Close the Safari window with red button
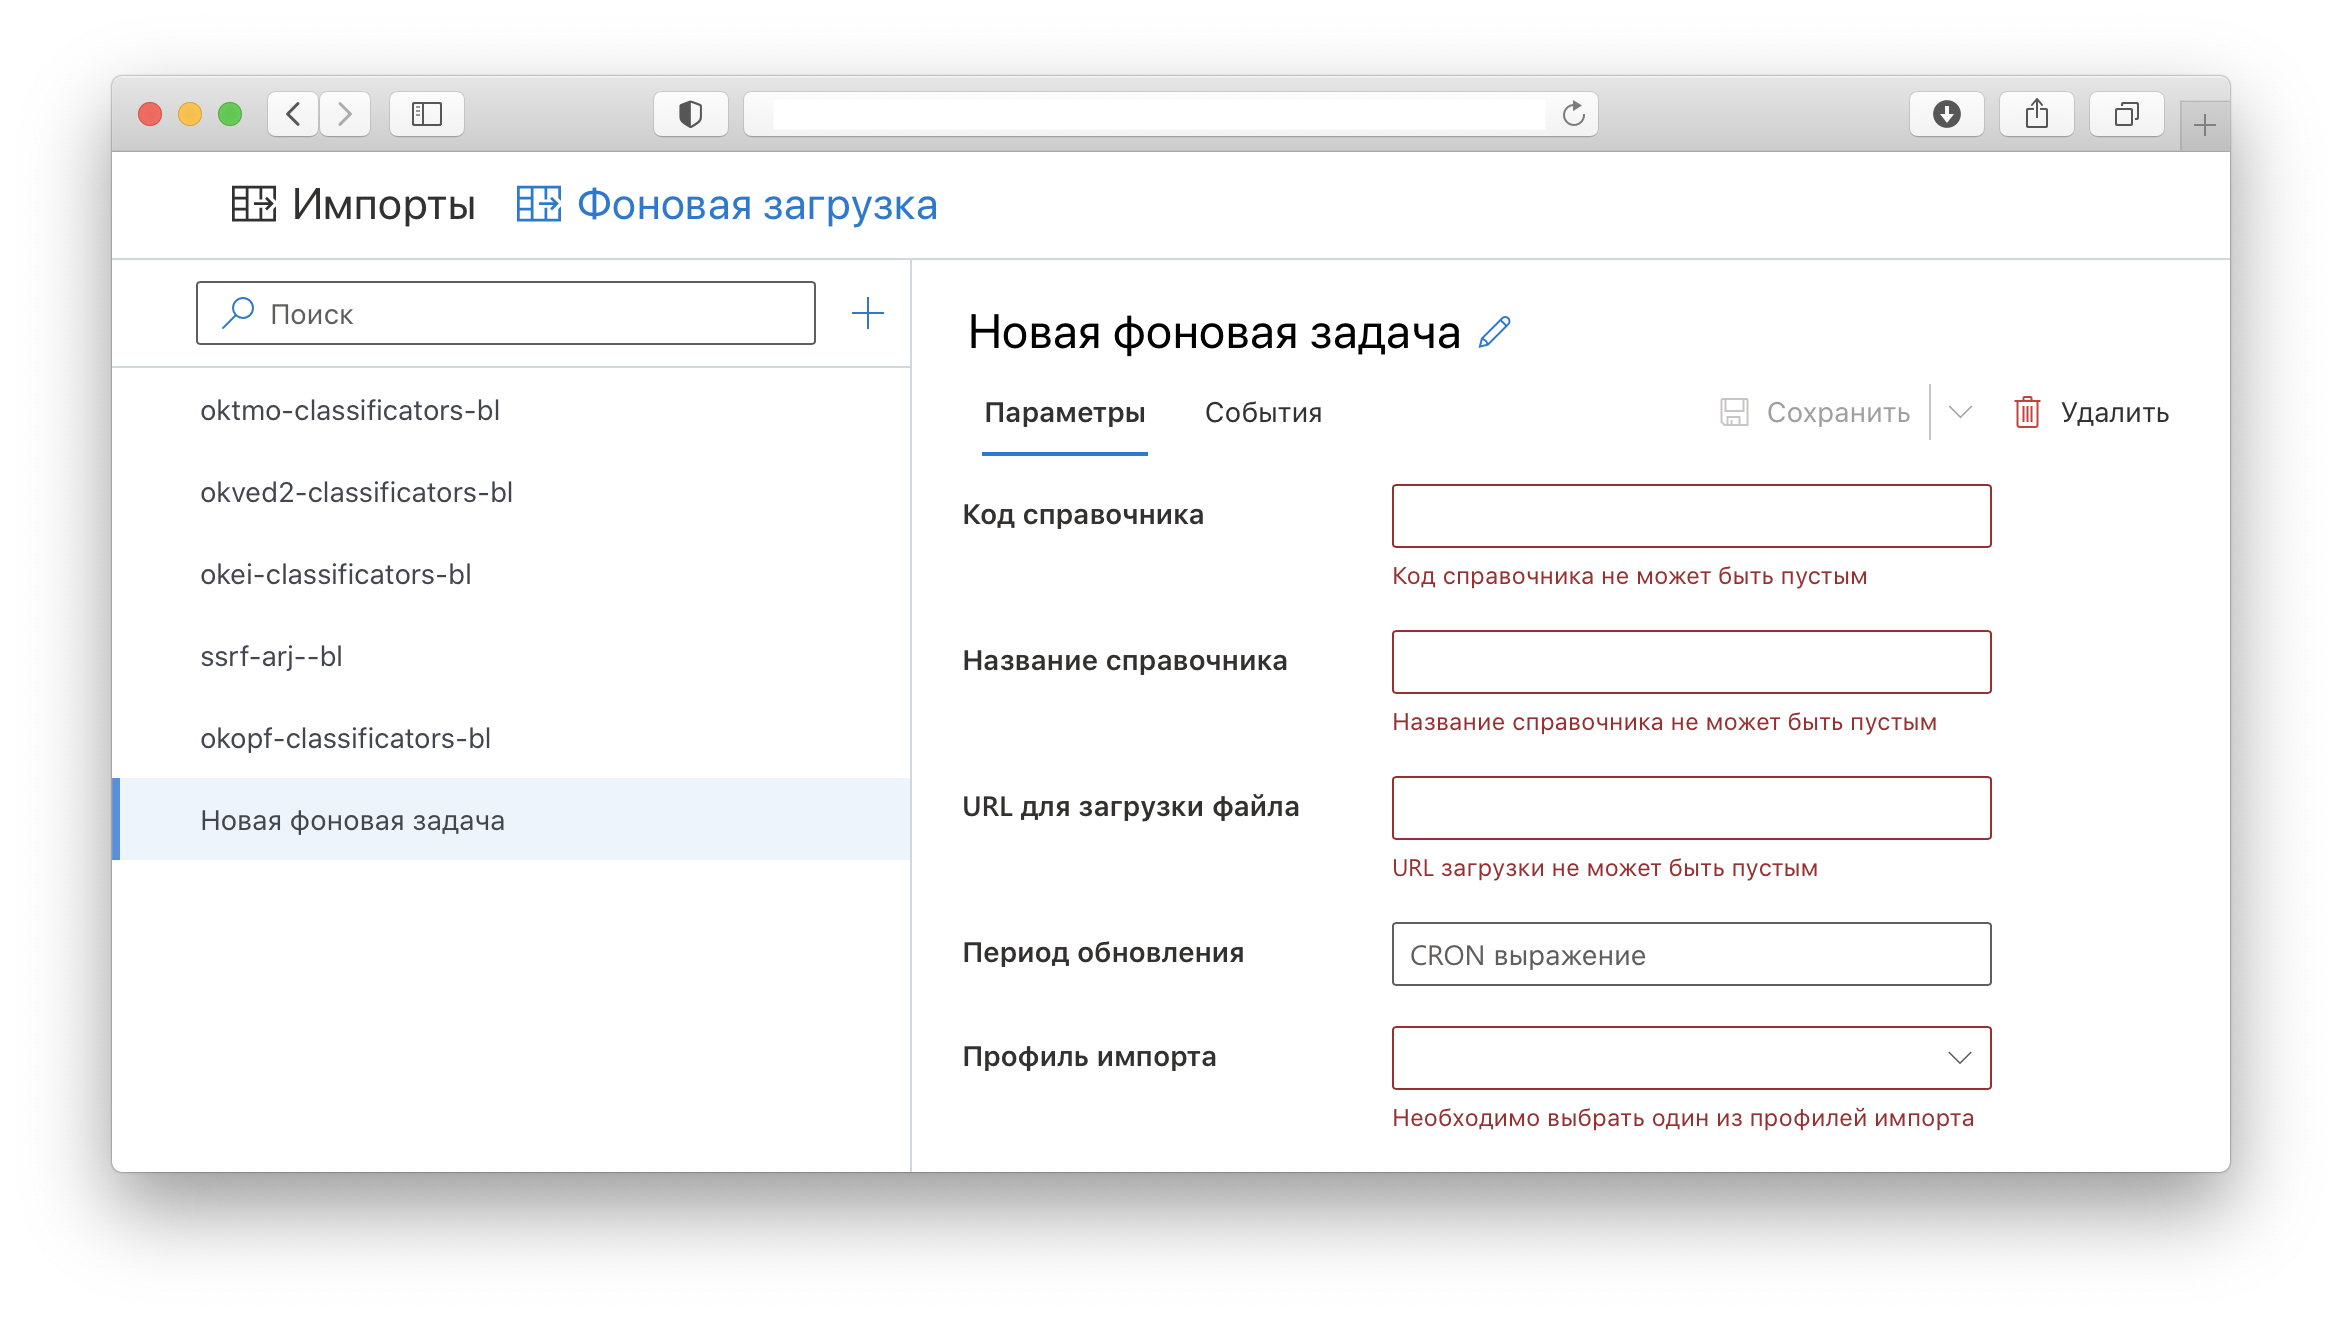Viewport: 2342px width, 1320px height. 150,114
